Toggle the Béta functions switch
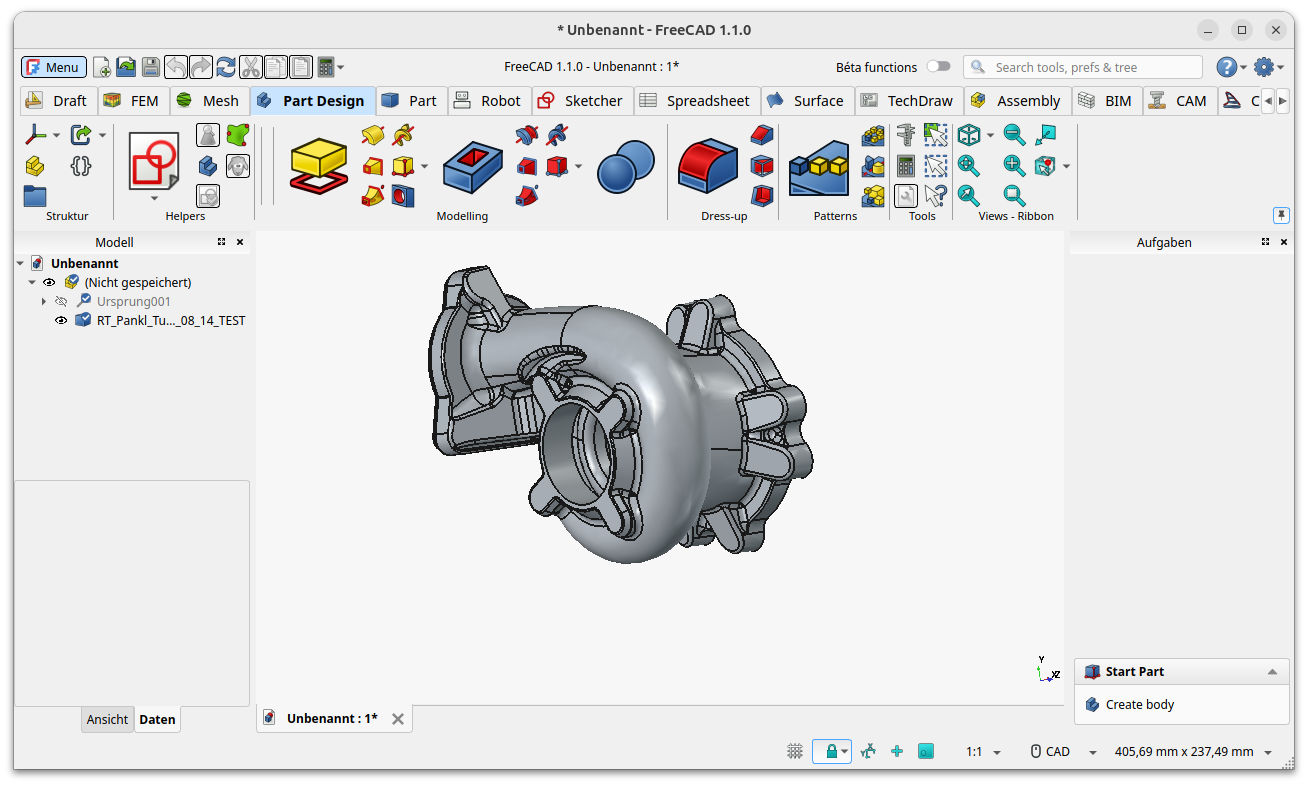Screen dimensions: 1308x786 tap(938, 67)
